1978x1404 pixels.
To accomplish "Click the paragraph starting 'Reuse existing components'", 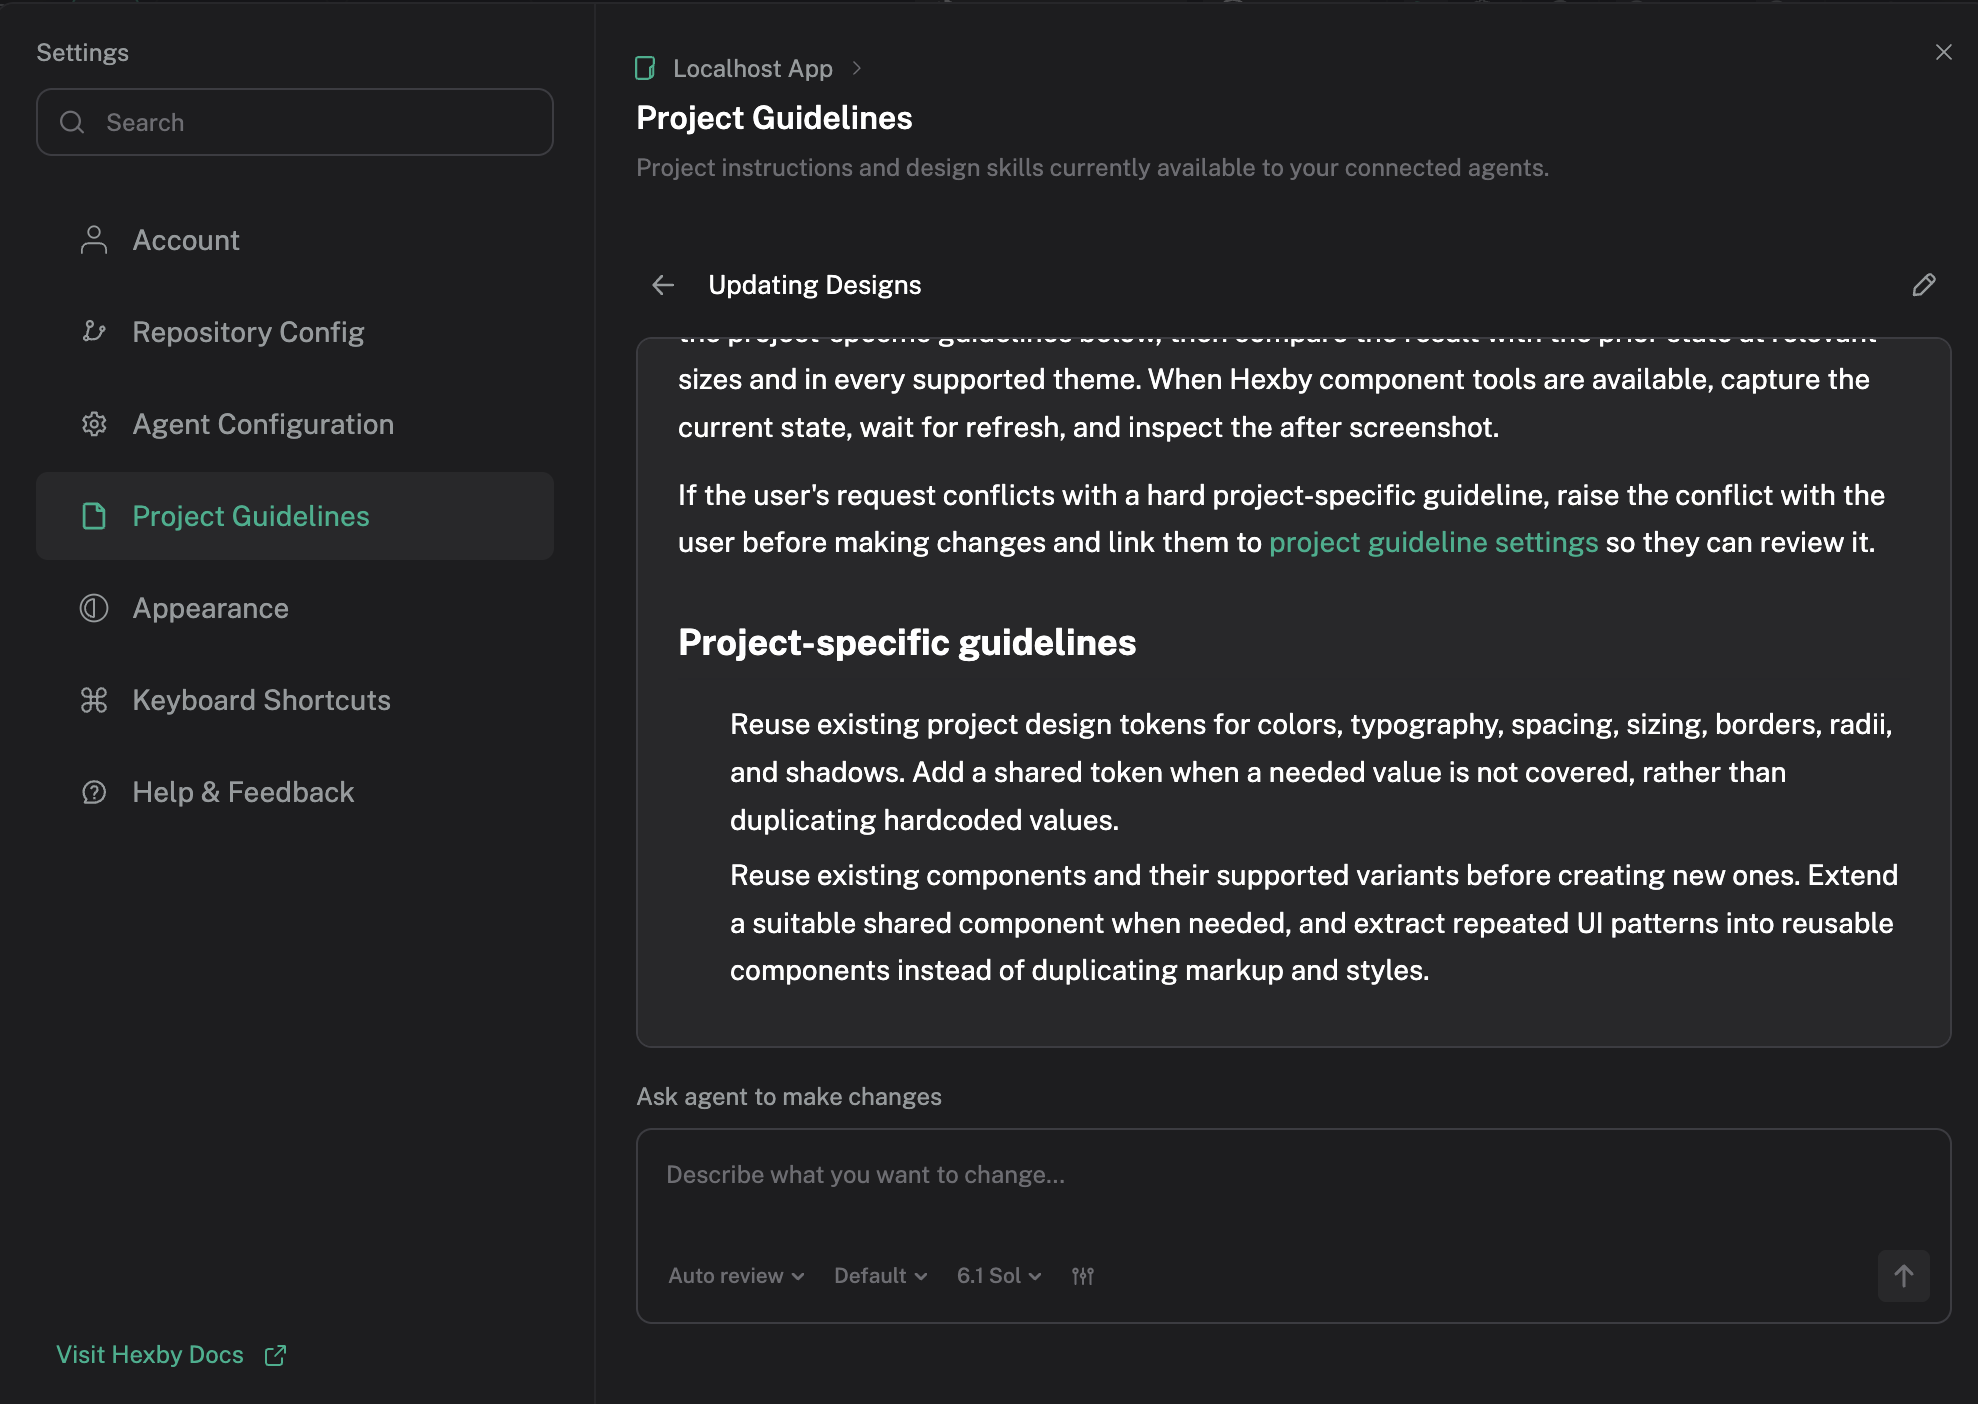I will (x=1314, y=923).
